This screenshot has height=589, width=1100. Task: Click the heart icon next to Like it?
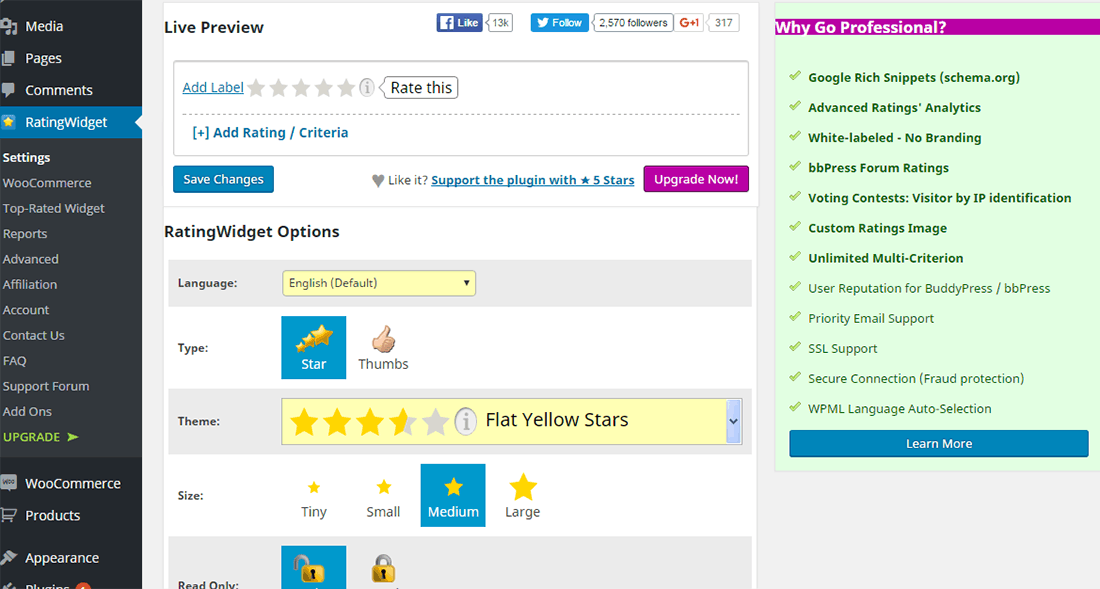click(x=377, y=181)
